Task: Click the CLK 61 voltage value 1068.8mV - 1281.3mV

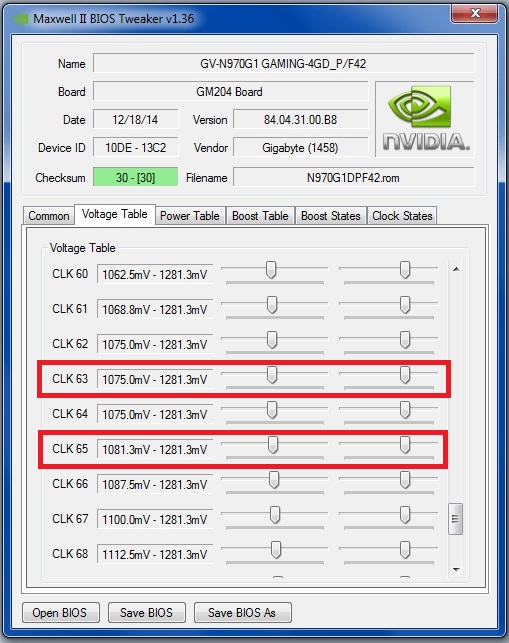Action: pyautogui.click(x=155, y=309)
